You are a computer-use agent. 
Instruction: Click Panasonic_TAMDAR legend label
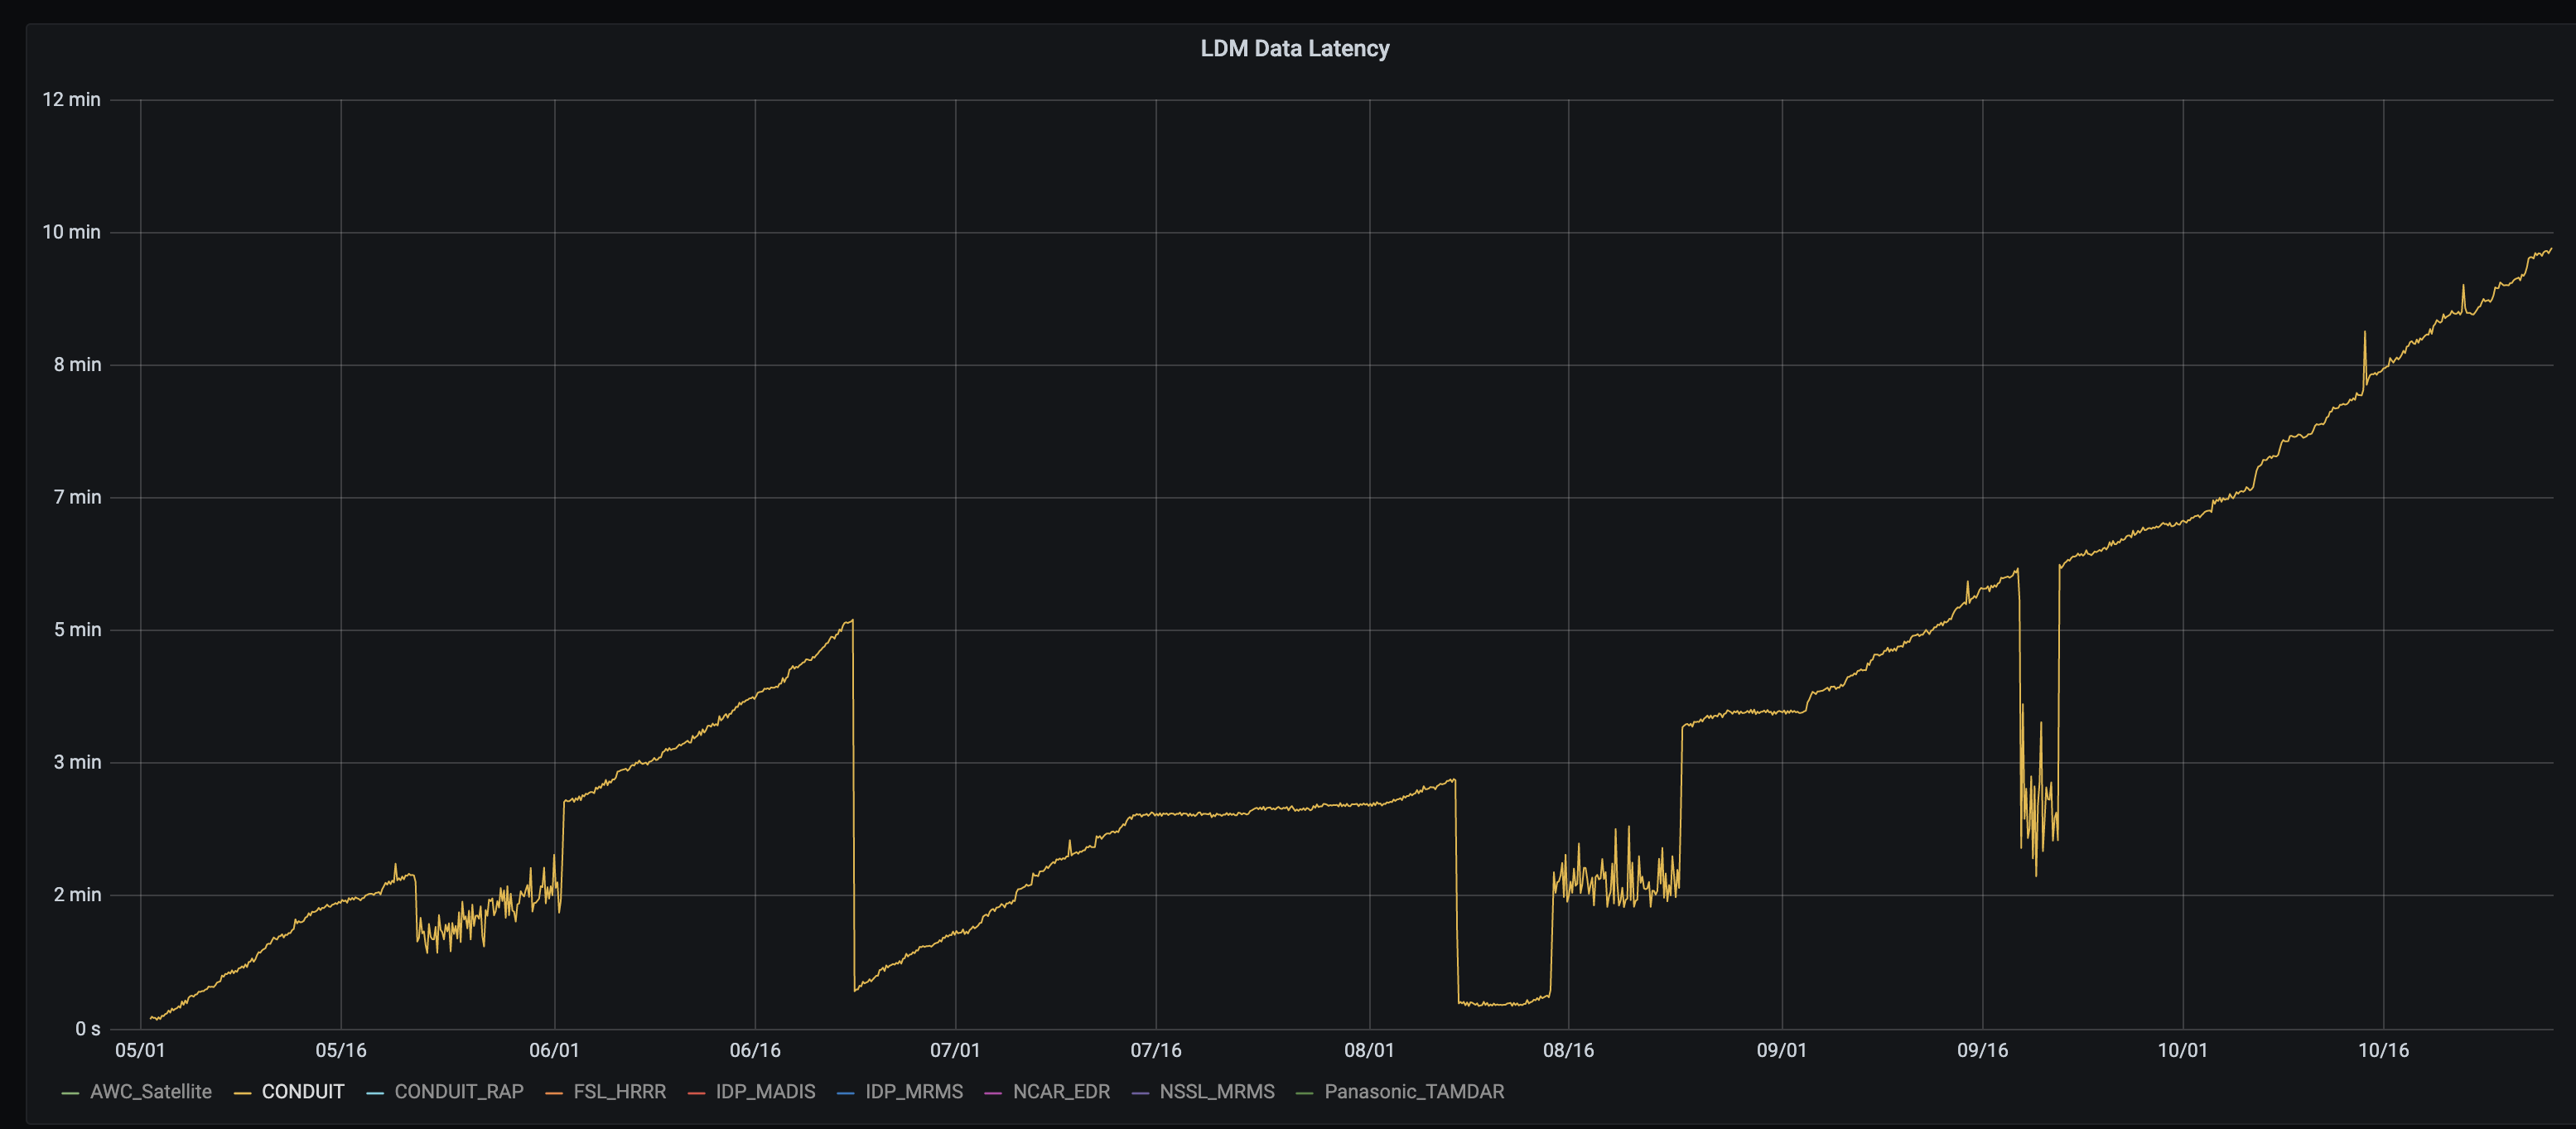pyautogui.click(x=1413, y=1092)
